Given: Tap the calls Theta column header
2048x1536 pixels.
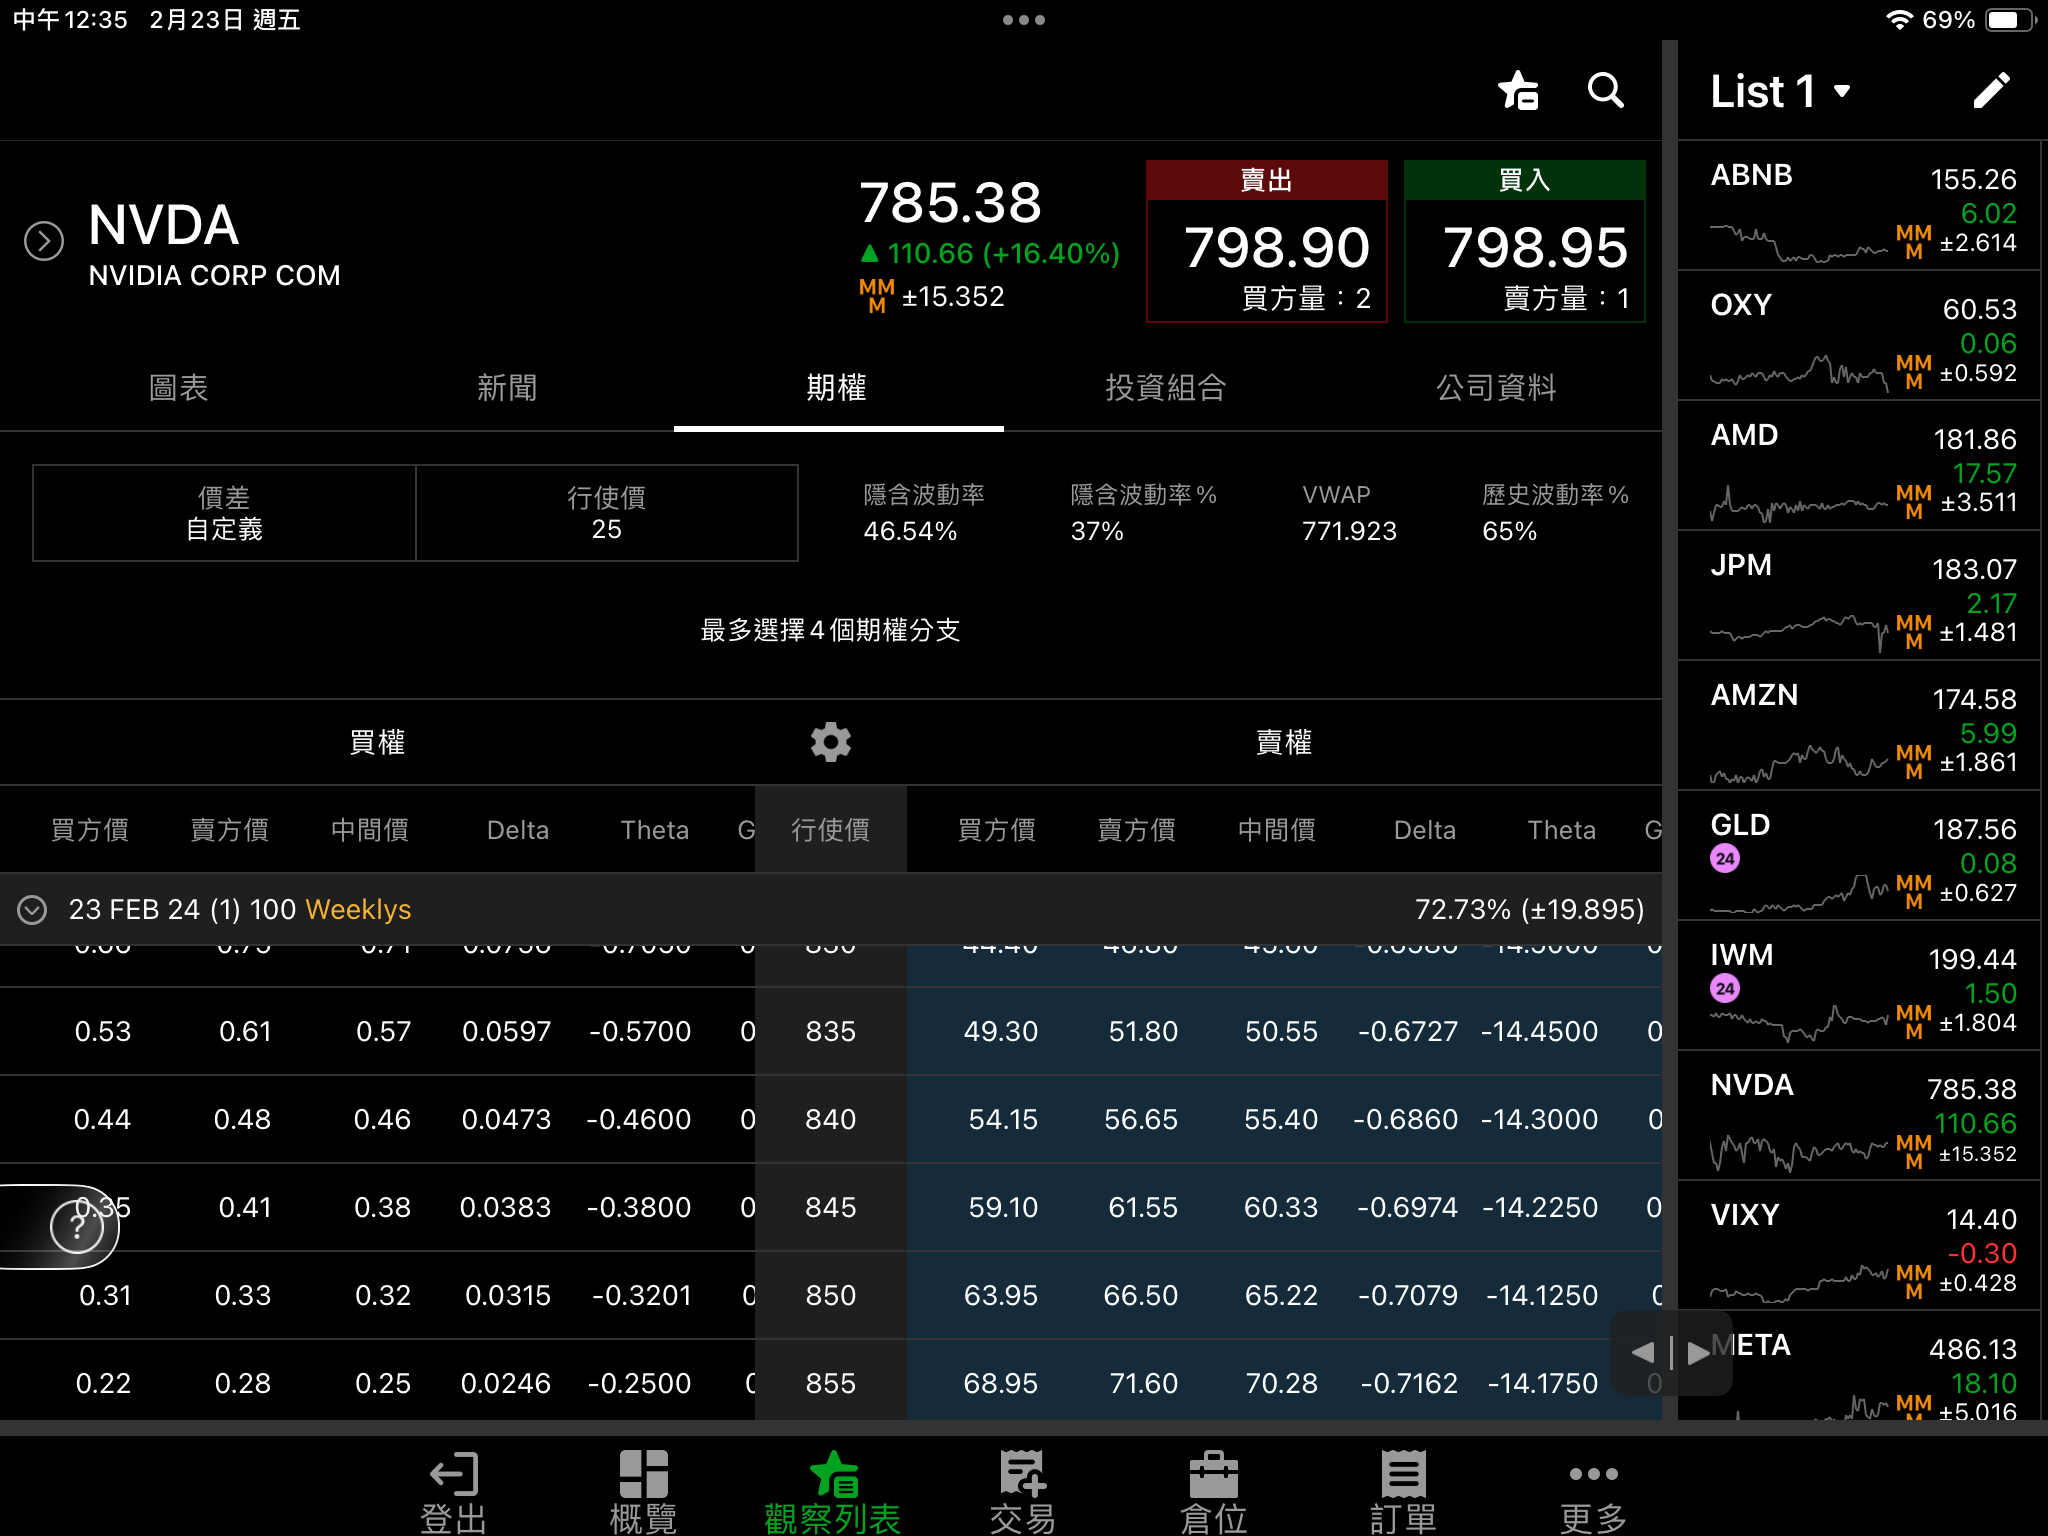Looking at the screenshot, I should pyautogui.click(x=654, y=830).
